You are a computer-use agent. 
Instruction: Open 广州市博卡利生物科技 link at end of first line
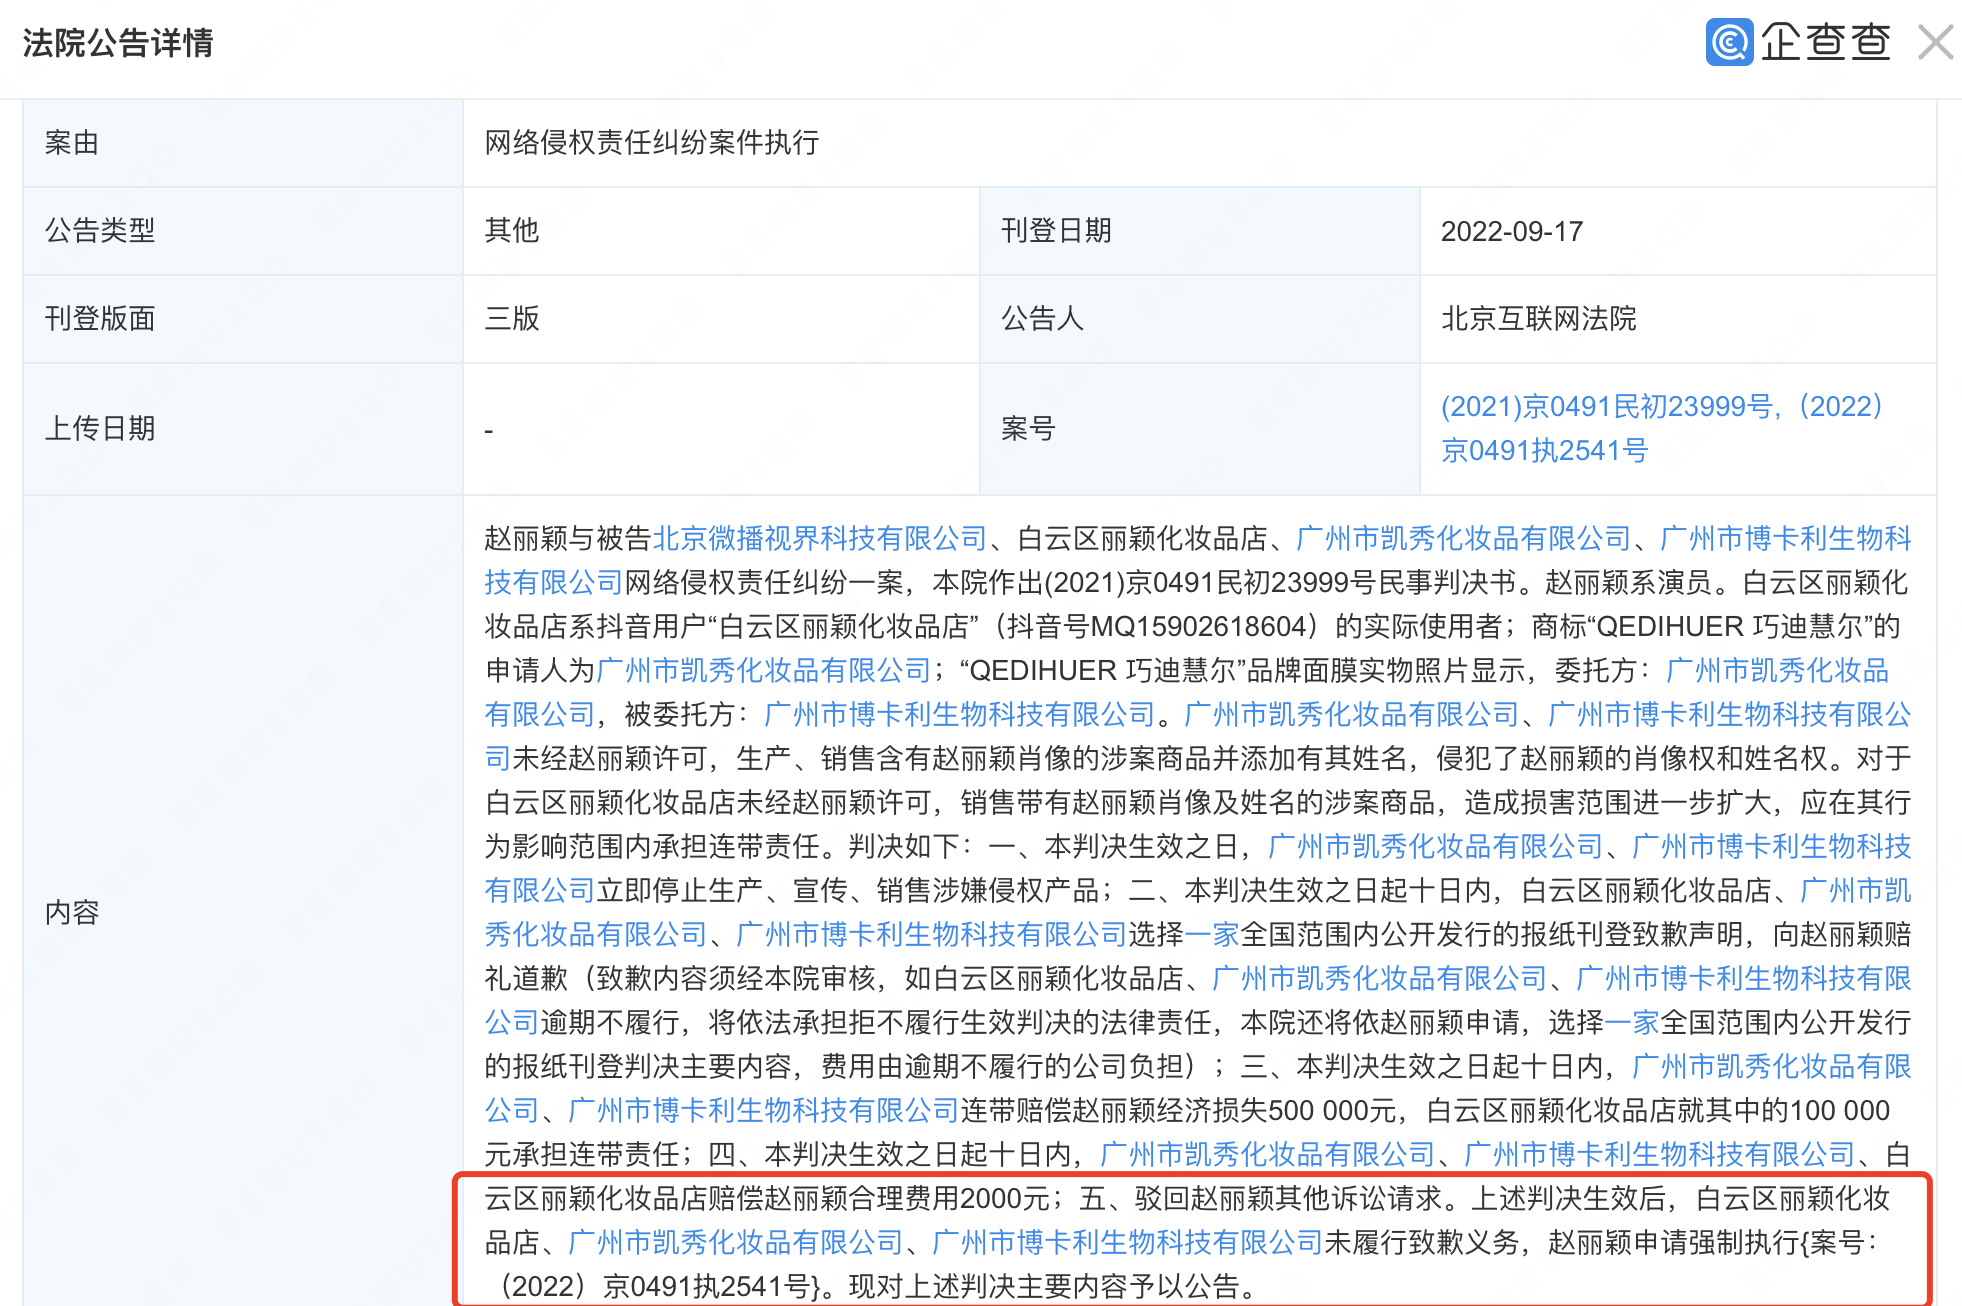coord(1786,539)
